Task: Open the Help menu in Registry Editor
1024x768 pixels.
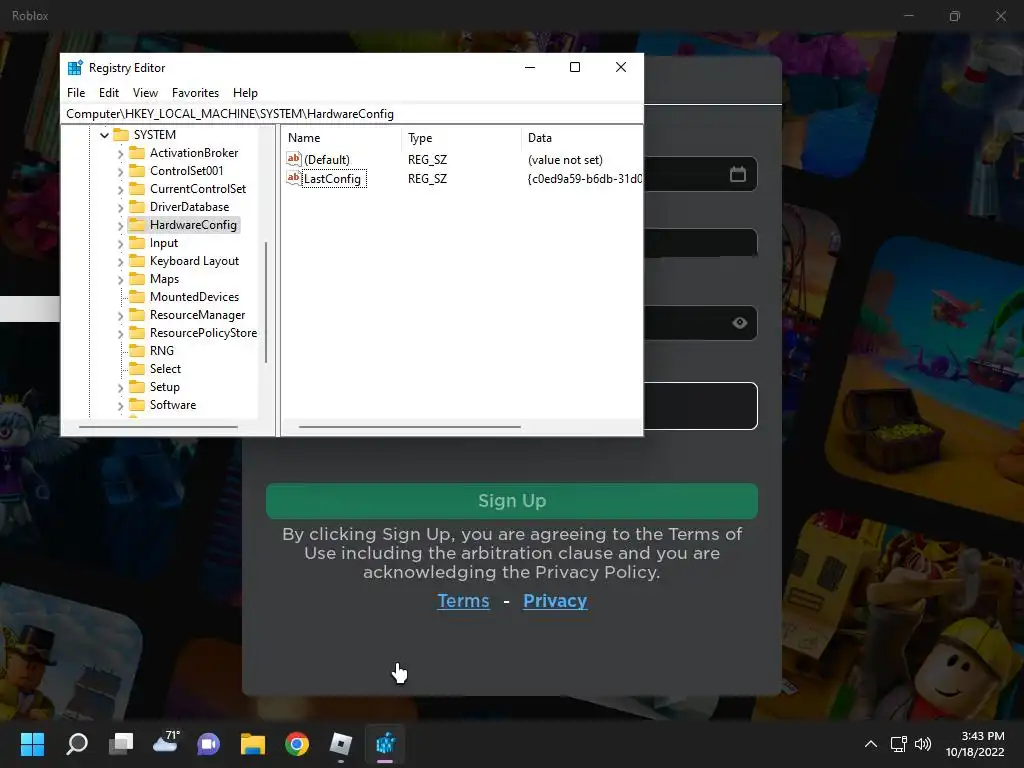Action: (x=245, y=93)
